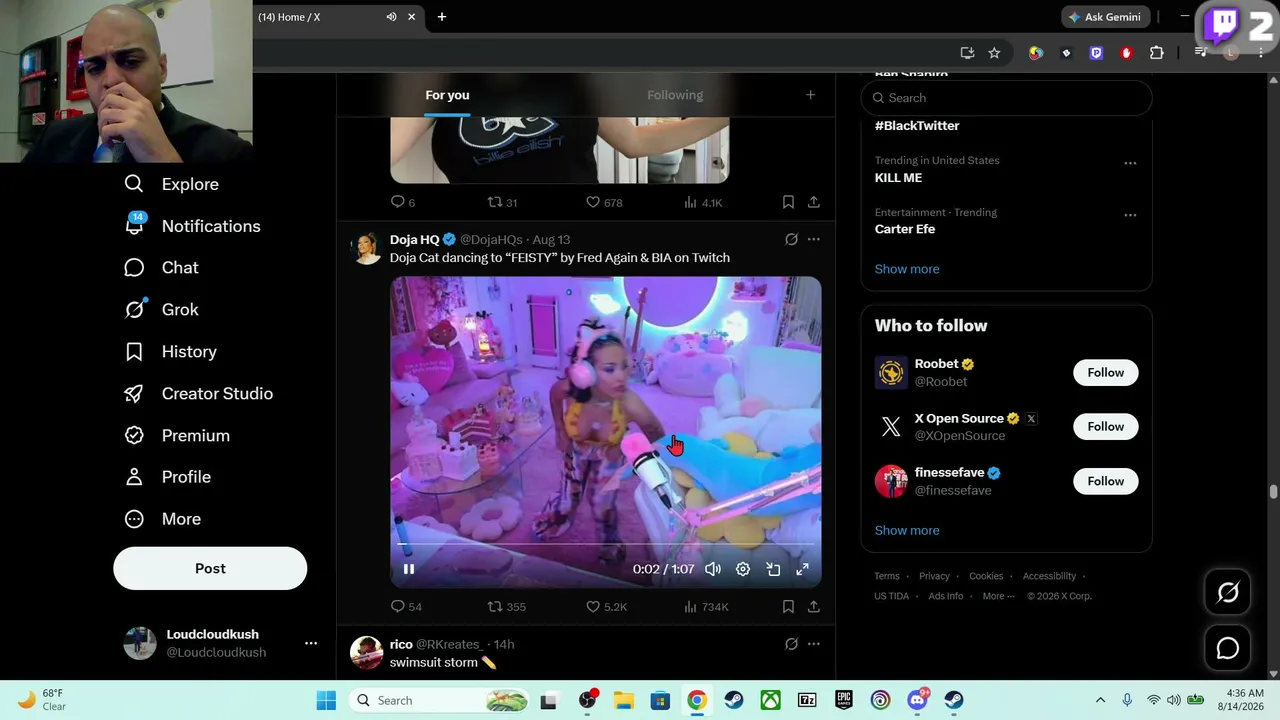Bookmark this page with the star icon

pos(994,53)
